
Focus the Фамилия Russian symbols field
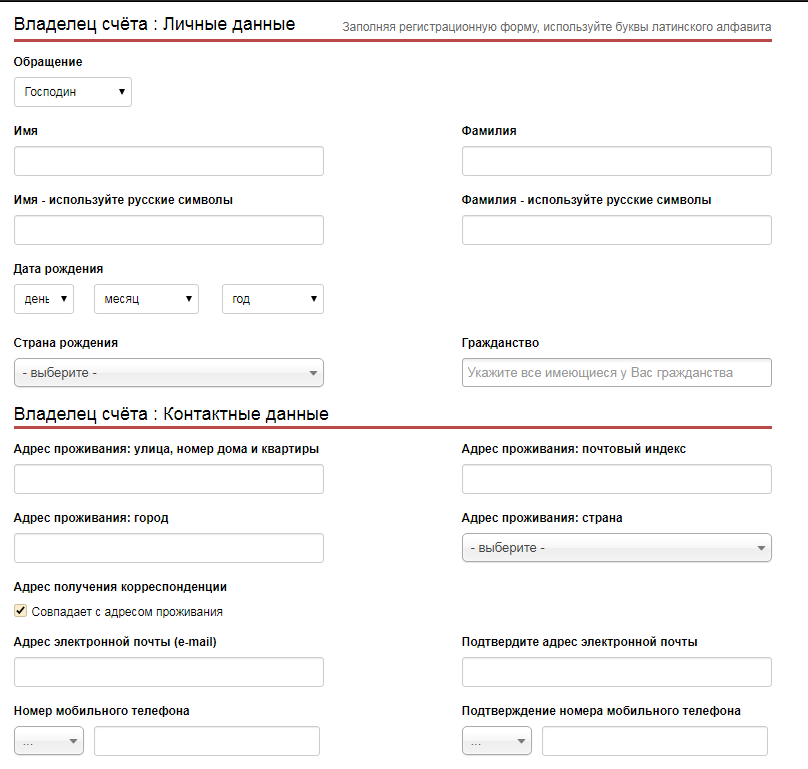coord(616,230)
